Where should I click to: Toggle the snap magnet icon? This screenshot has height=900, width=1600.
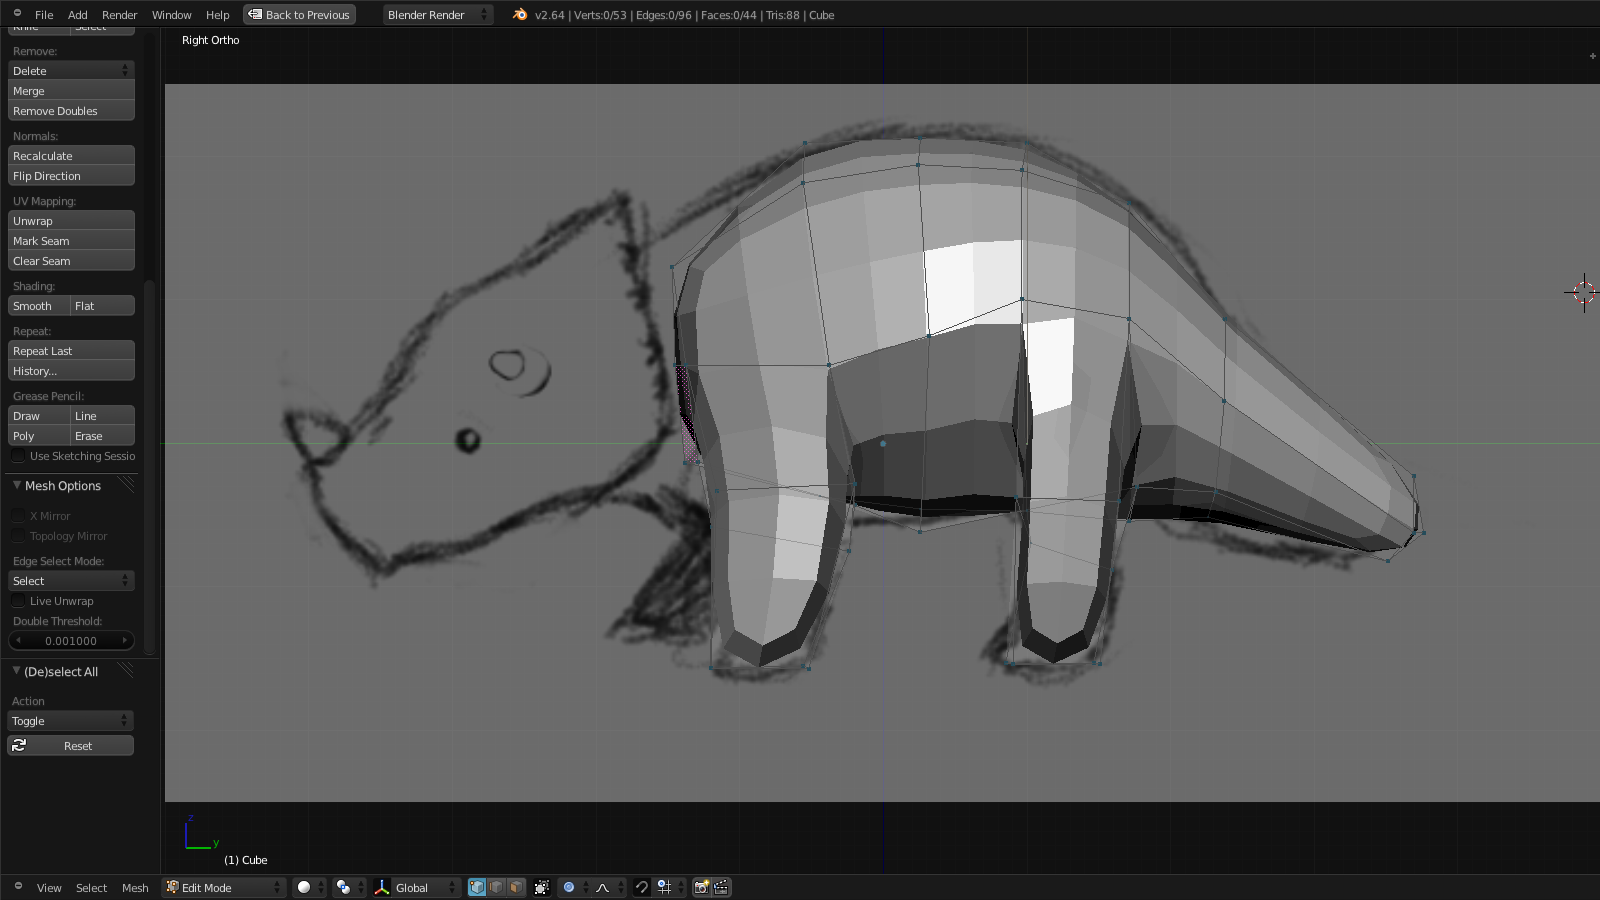642,887
